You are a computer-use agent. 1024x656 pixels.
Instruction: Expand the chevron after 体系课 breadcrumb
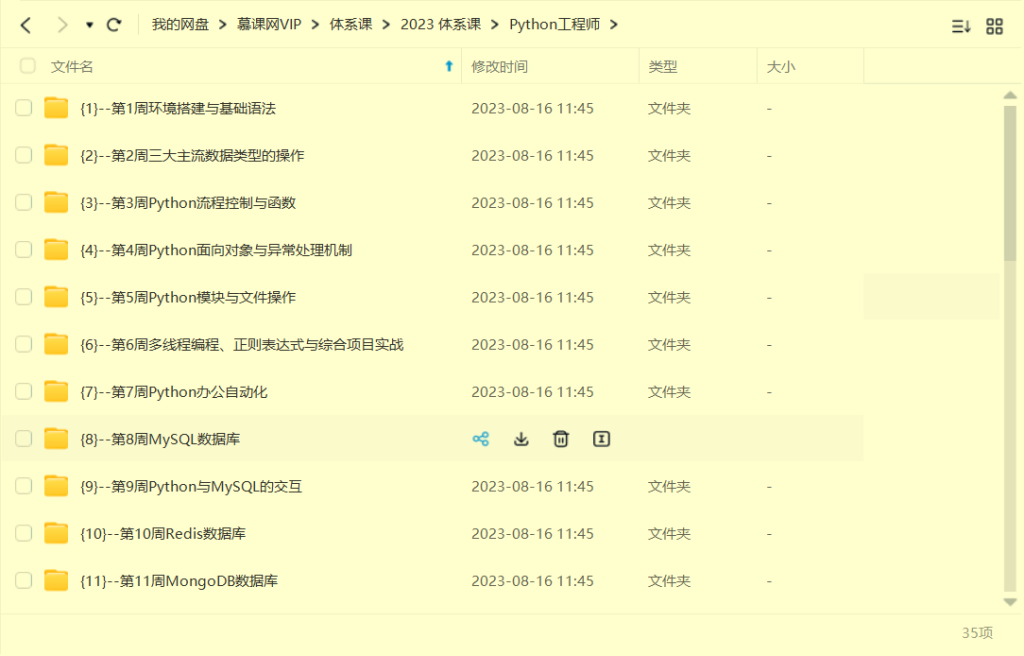[x=387, y=25]
